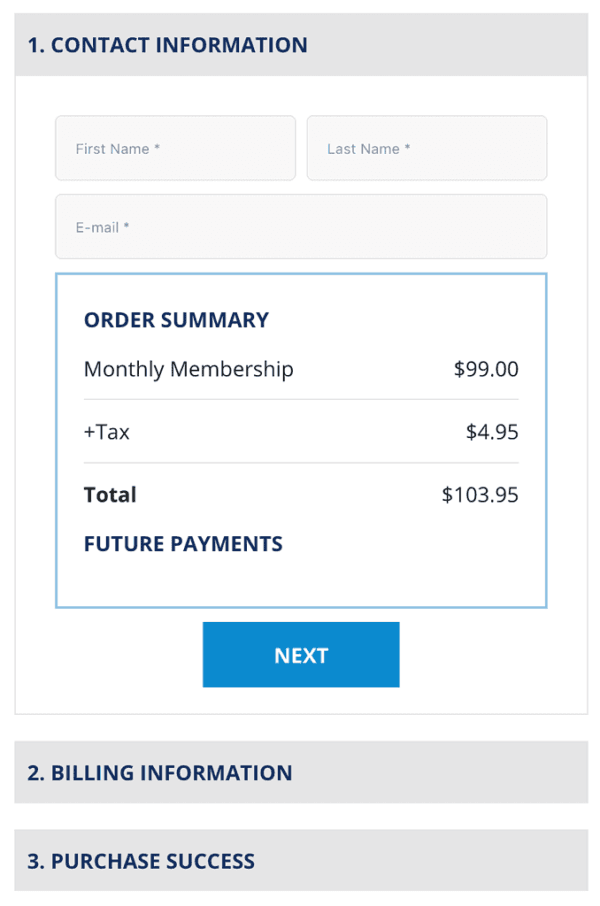Select the Monthly Membership line item
Viewport: 600px width, 906px height.
tap(188, 369)
